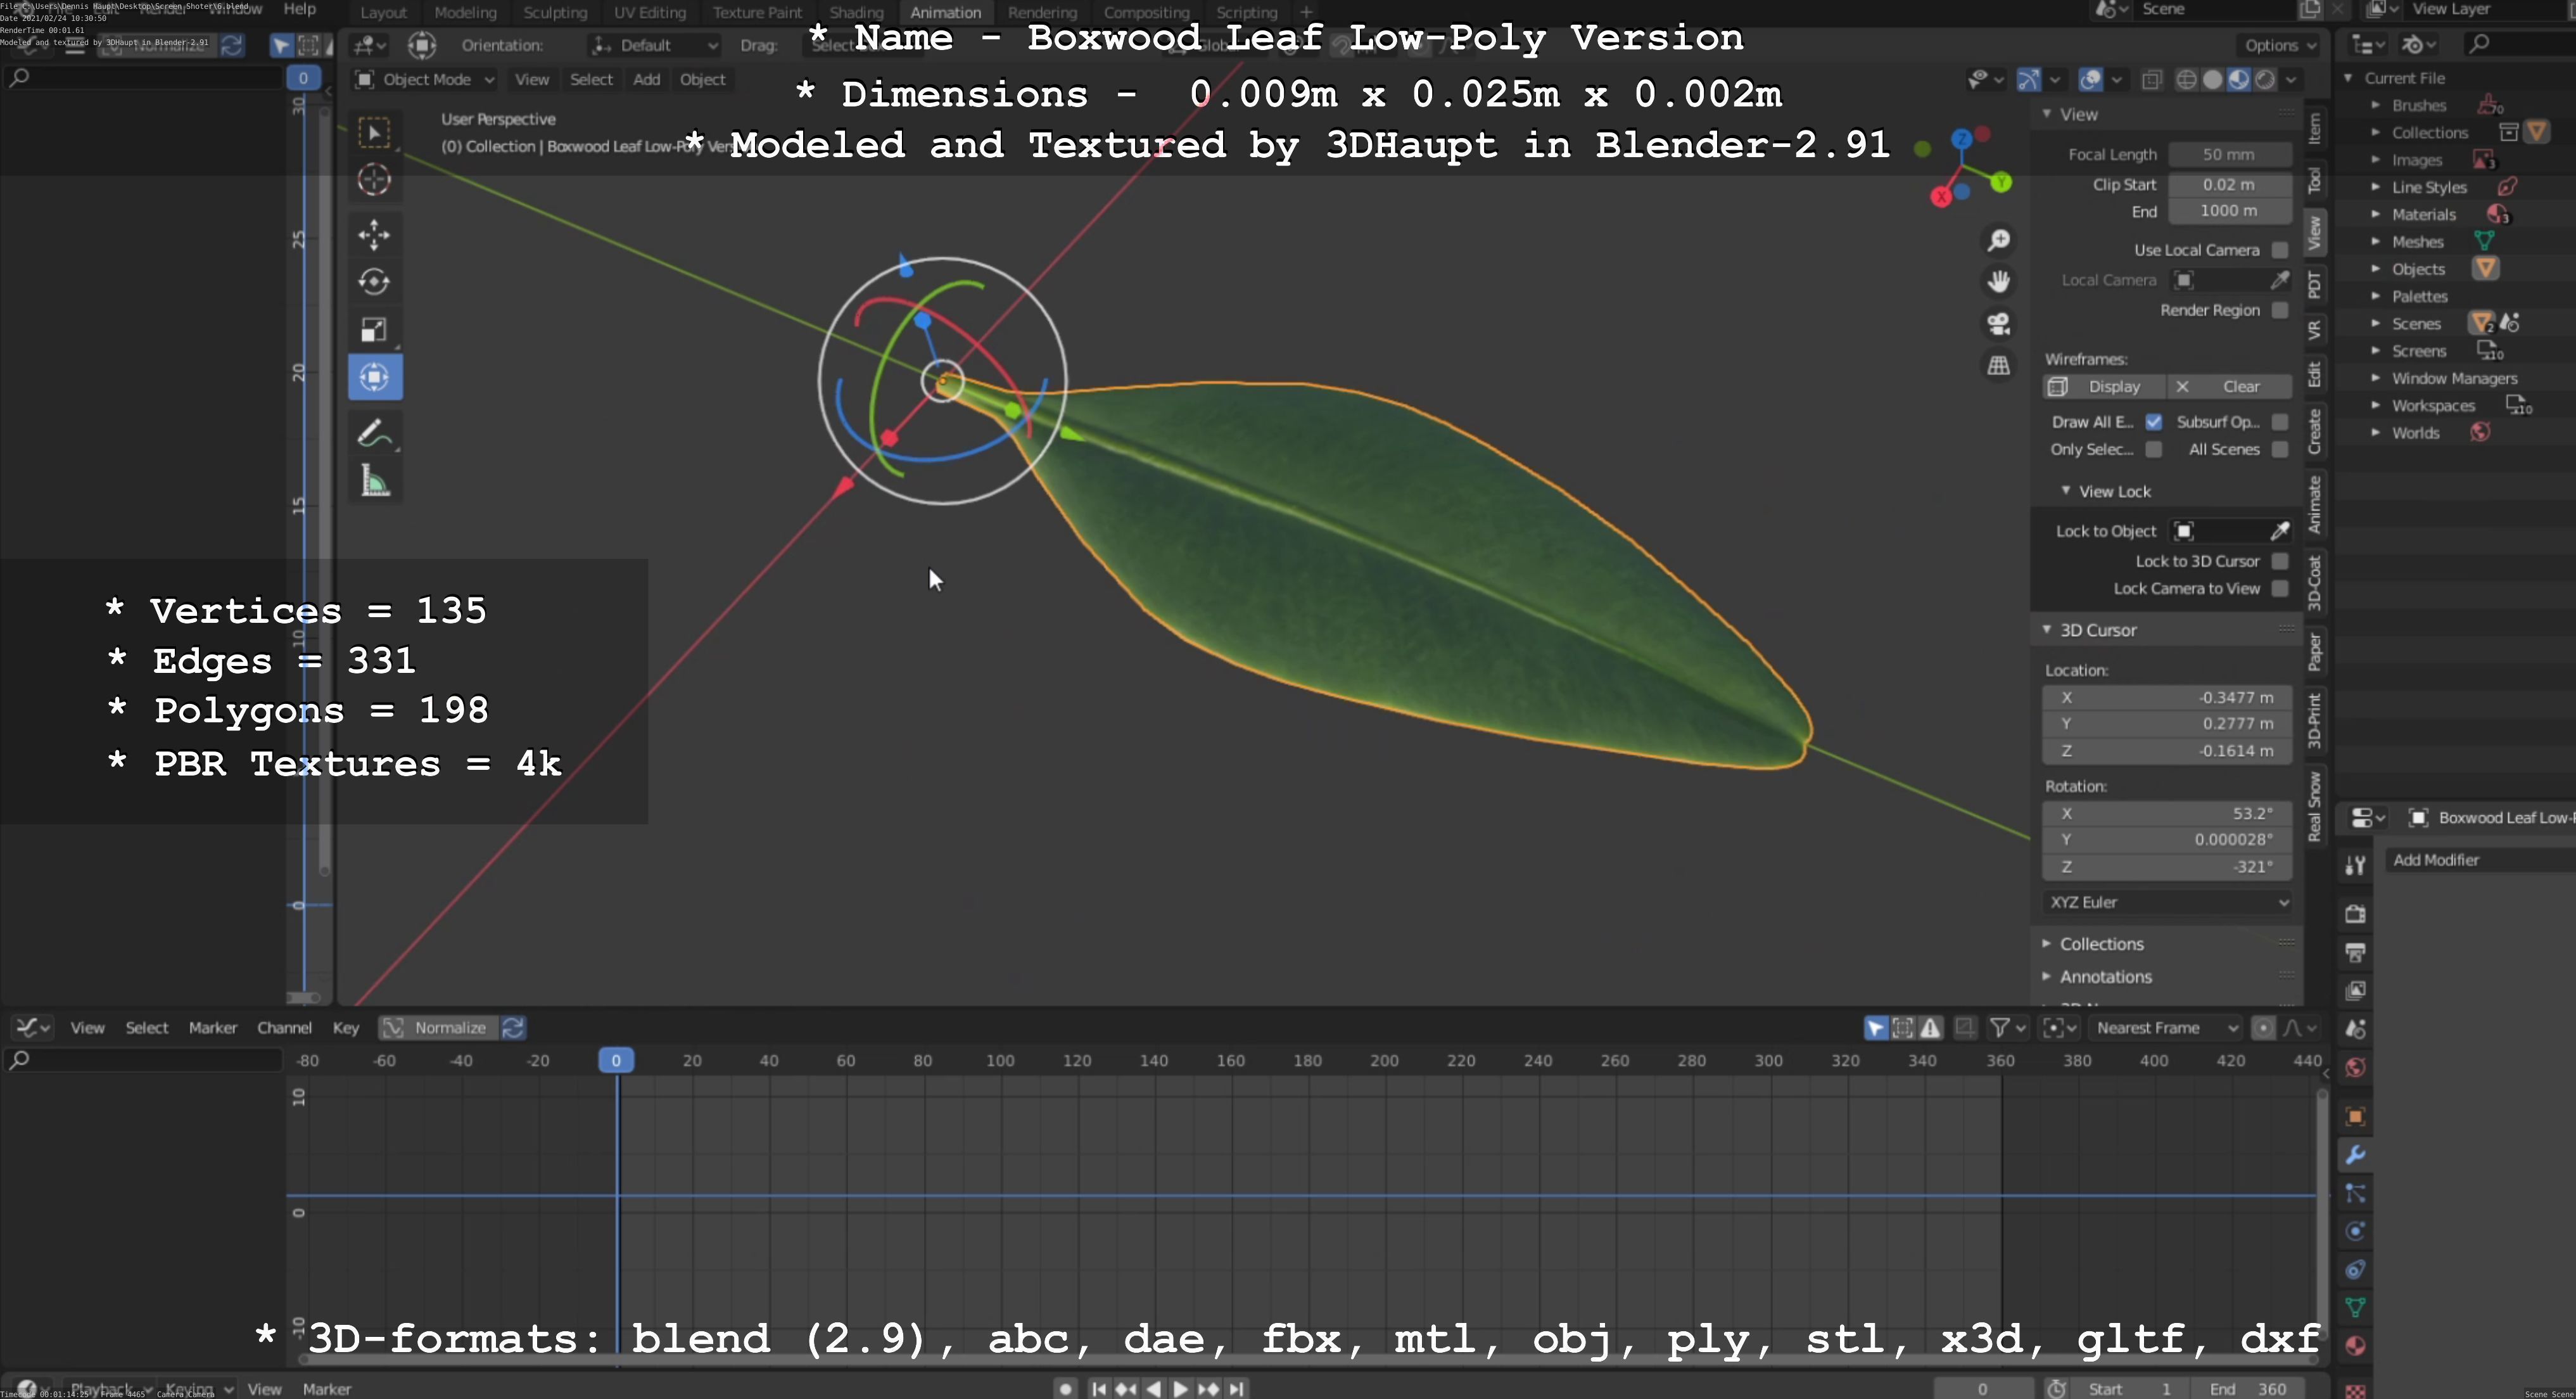Toggle Normalize in graph editor
The image size is (2576, 1399).
click(x=439, y=1028)
